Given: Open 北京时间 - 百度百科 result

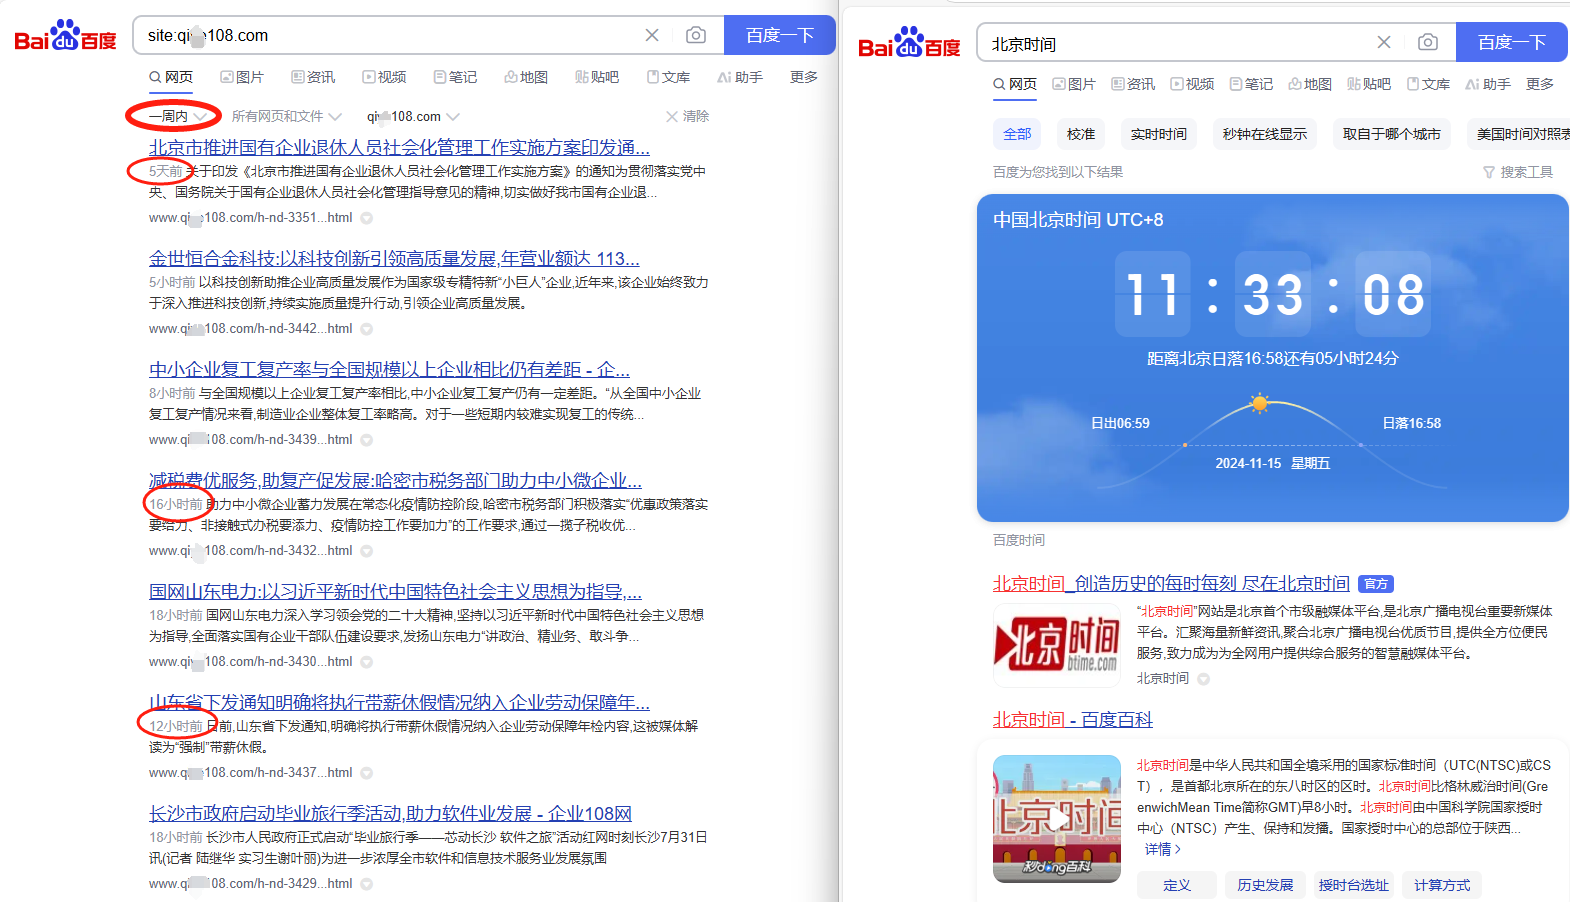Looking at the screenshot, I should [1073, 719].
